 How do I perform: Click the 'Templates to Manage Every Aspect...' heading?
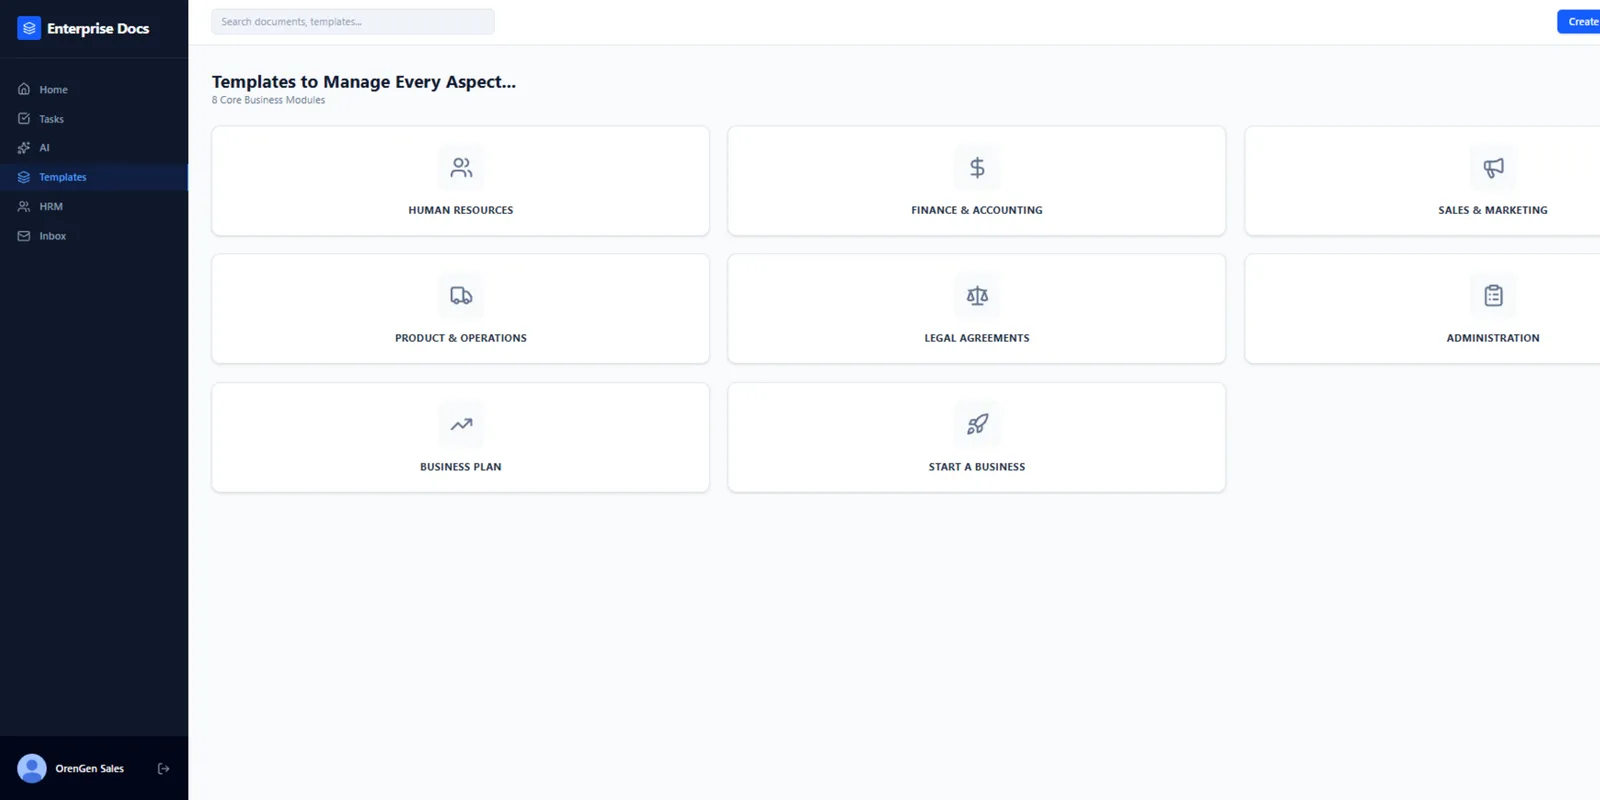point(364,82)
